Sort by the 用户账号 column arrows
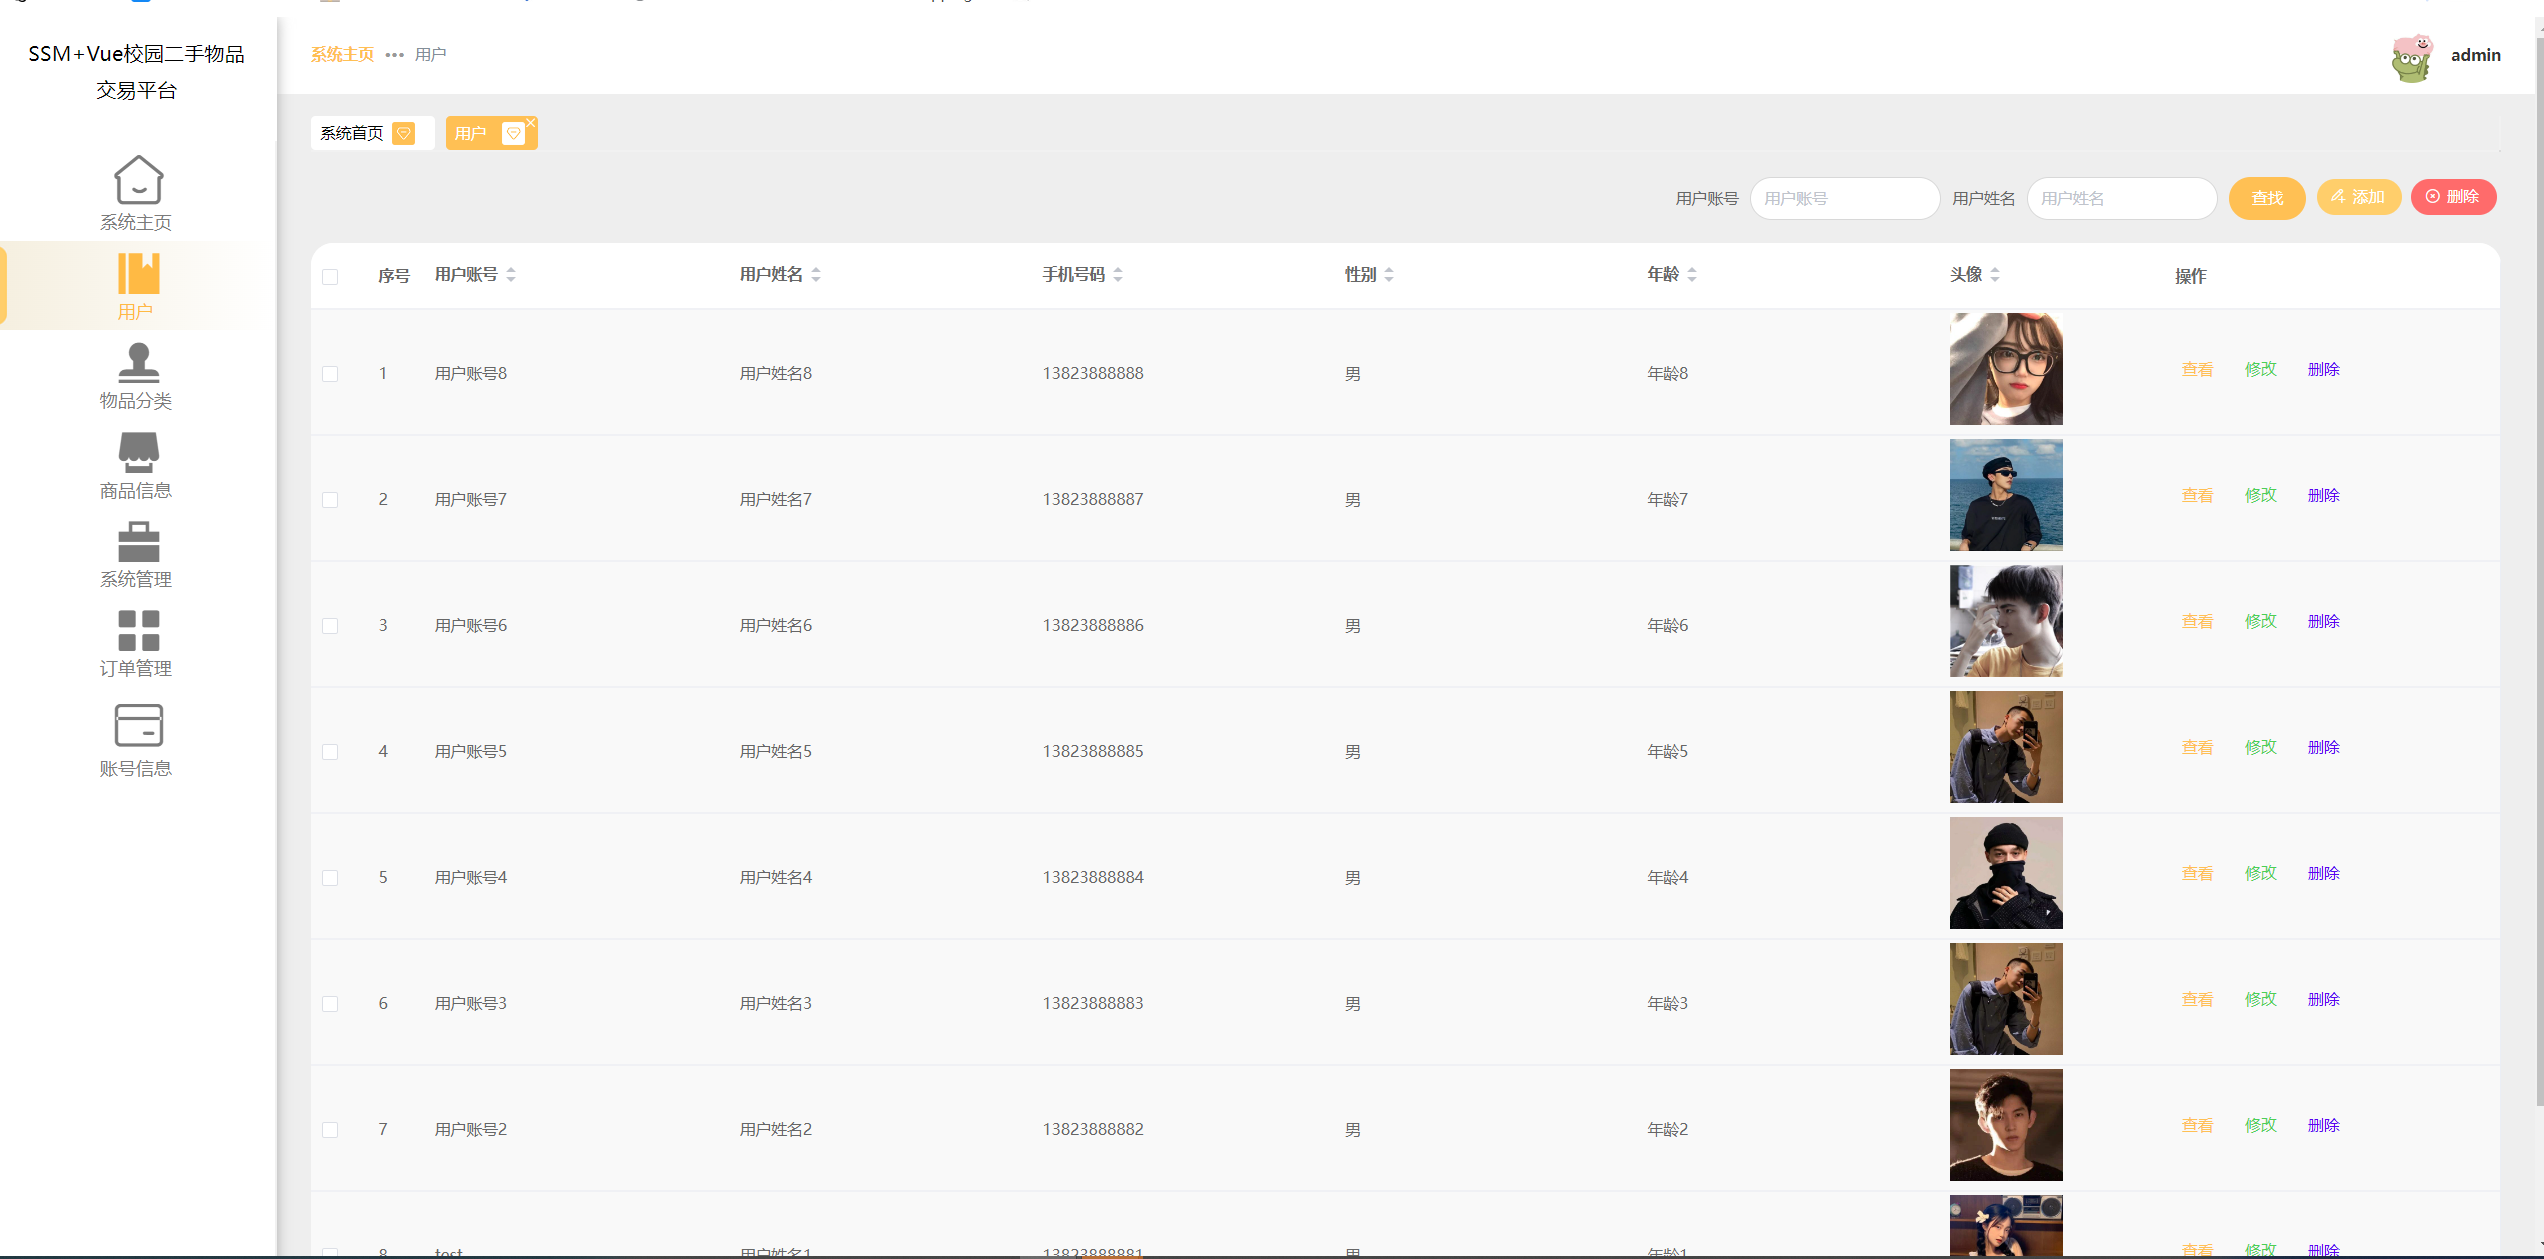The height and width of the screenshot is (1259, 2544). click(x=511, y=274)
